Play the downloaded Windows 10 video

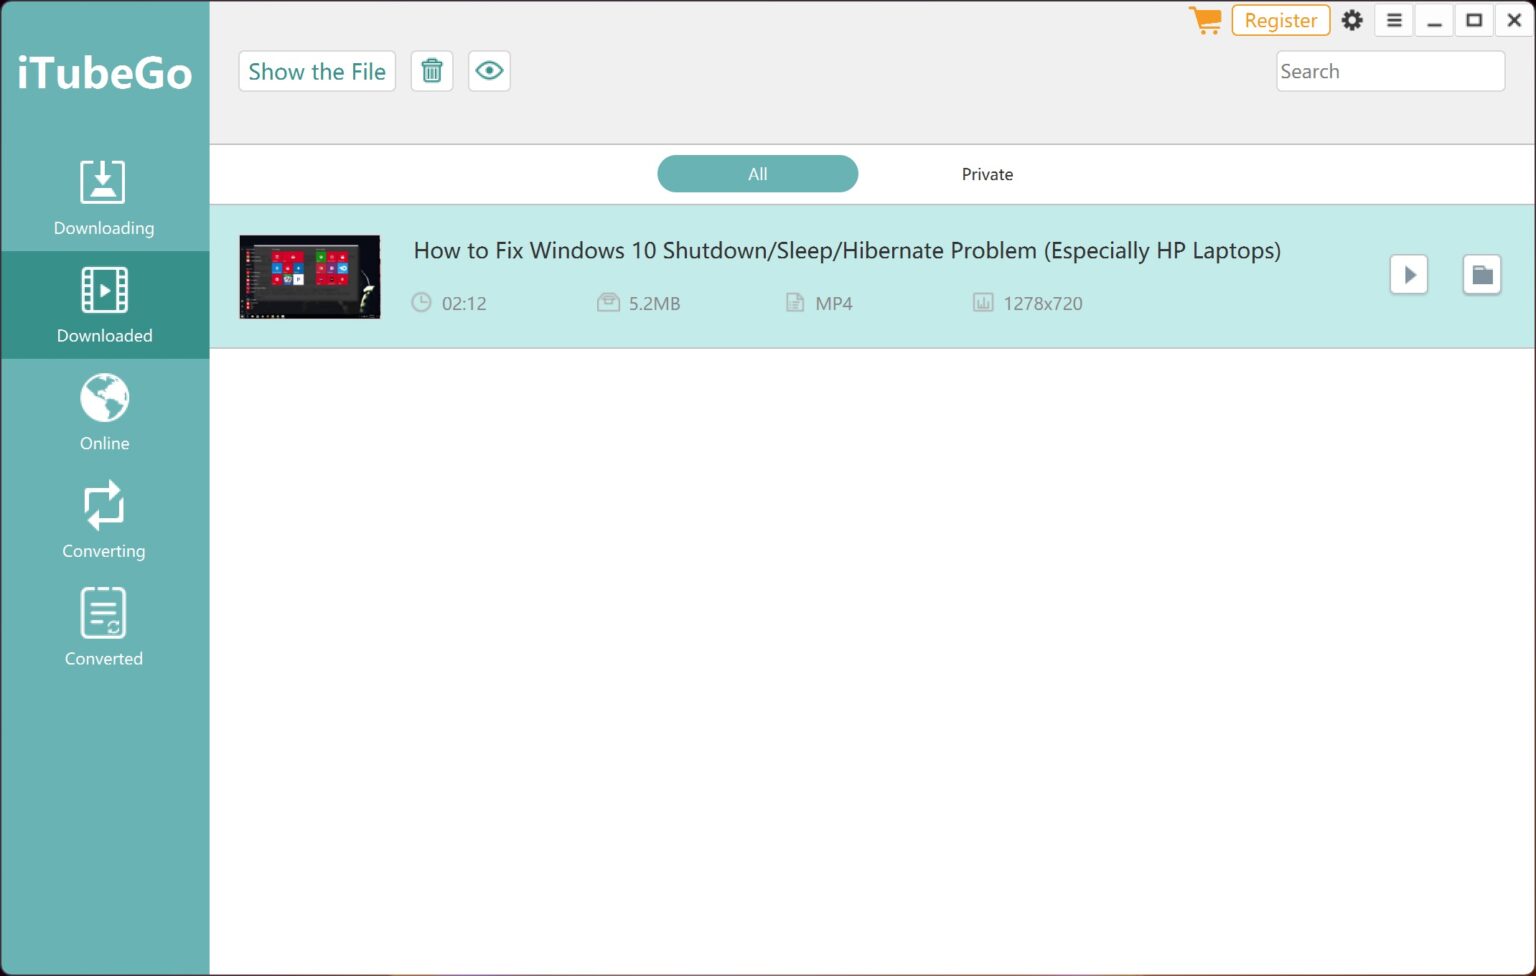(x=1409, y=274)
